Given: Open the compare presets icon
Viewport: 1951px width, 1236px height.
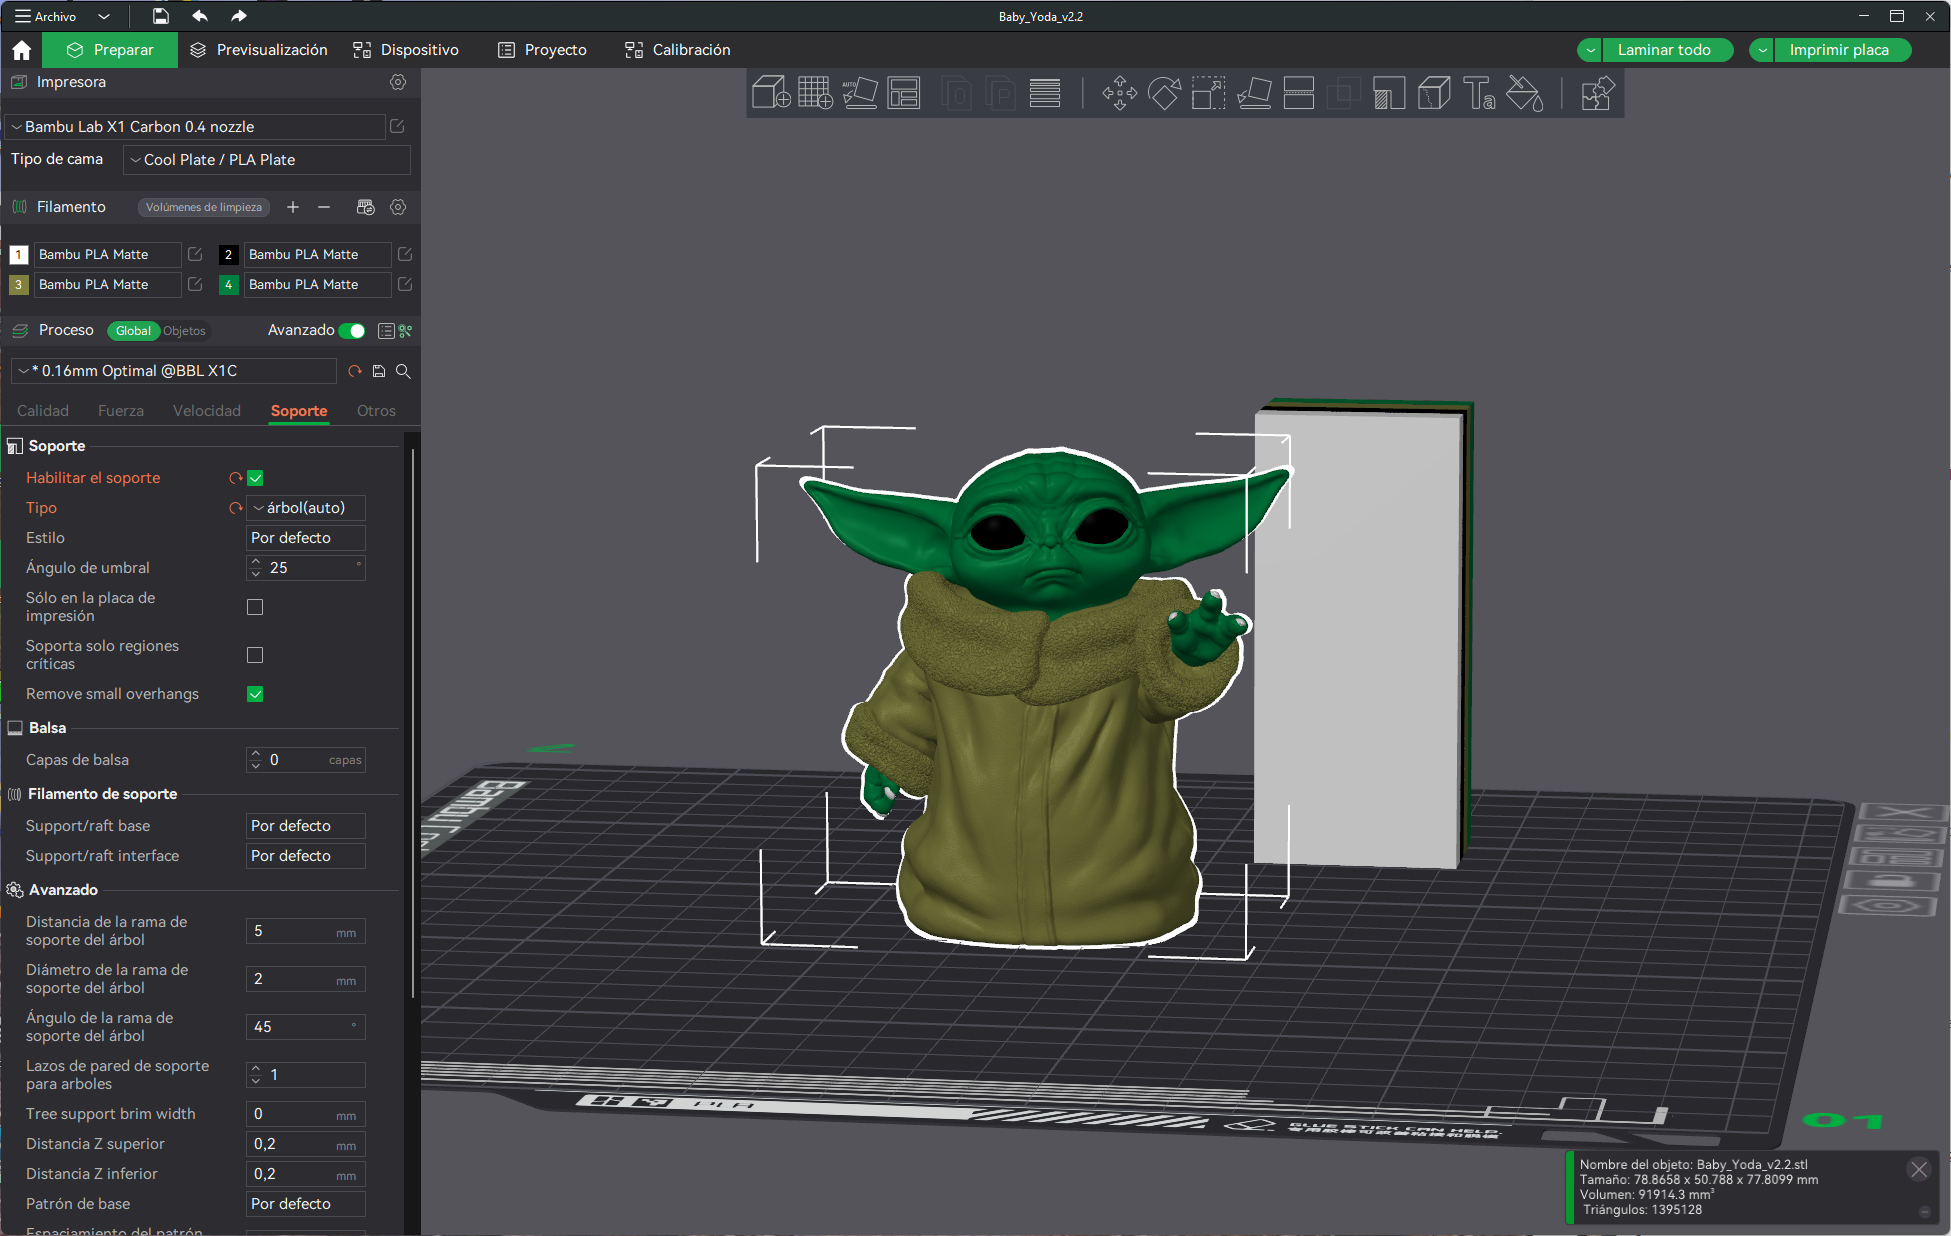Looking at the screenshot, I should 405,330.
